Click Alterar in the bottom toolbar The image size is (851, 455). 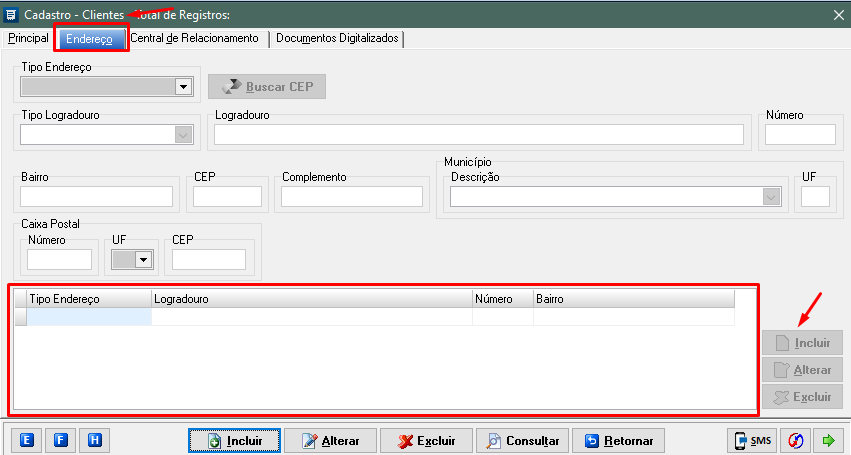click(330, 440)
